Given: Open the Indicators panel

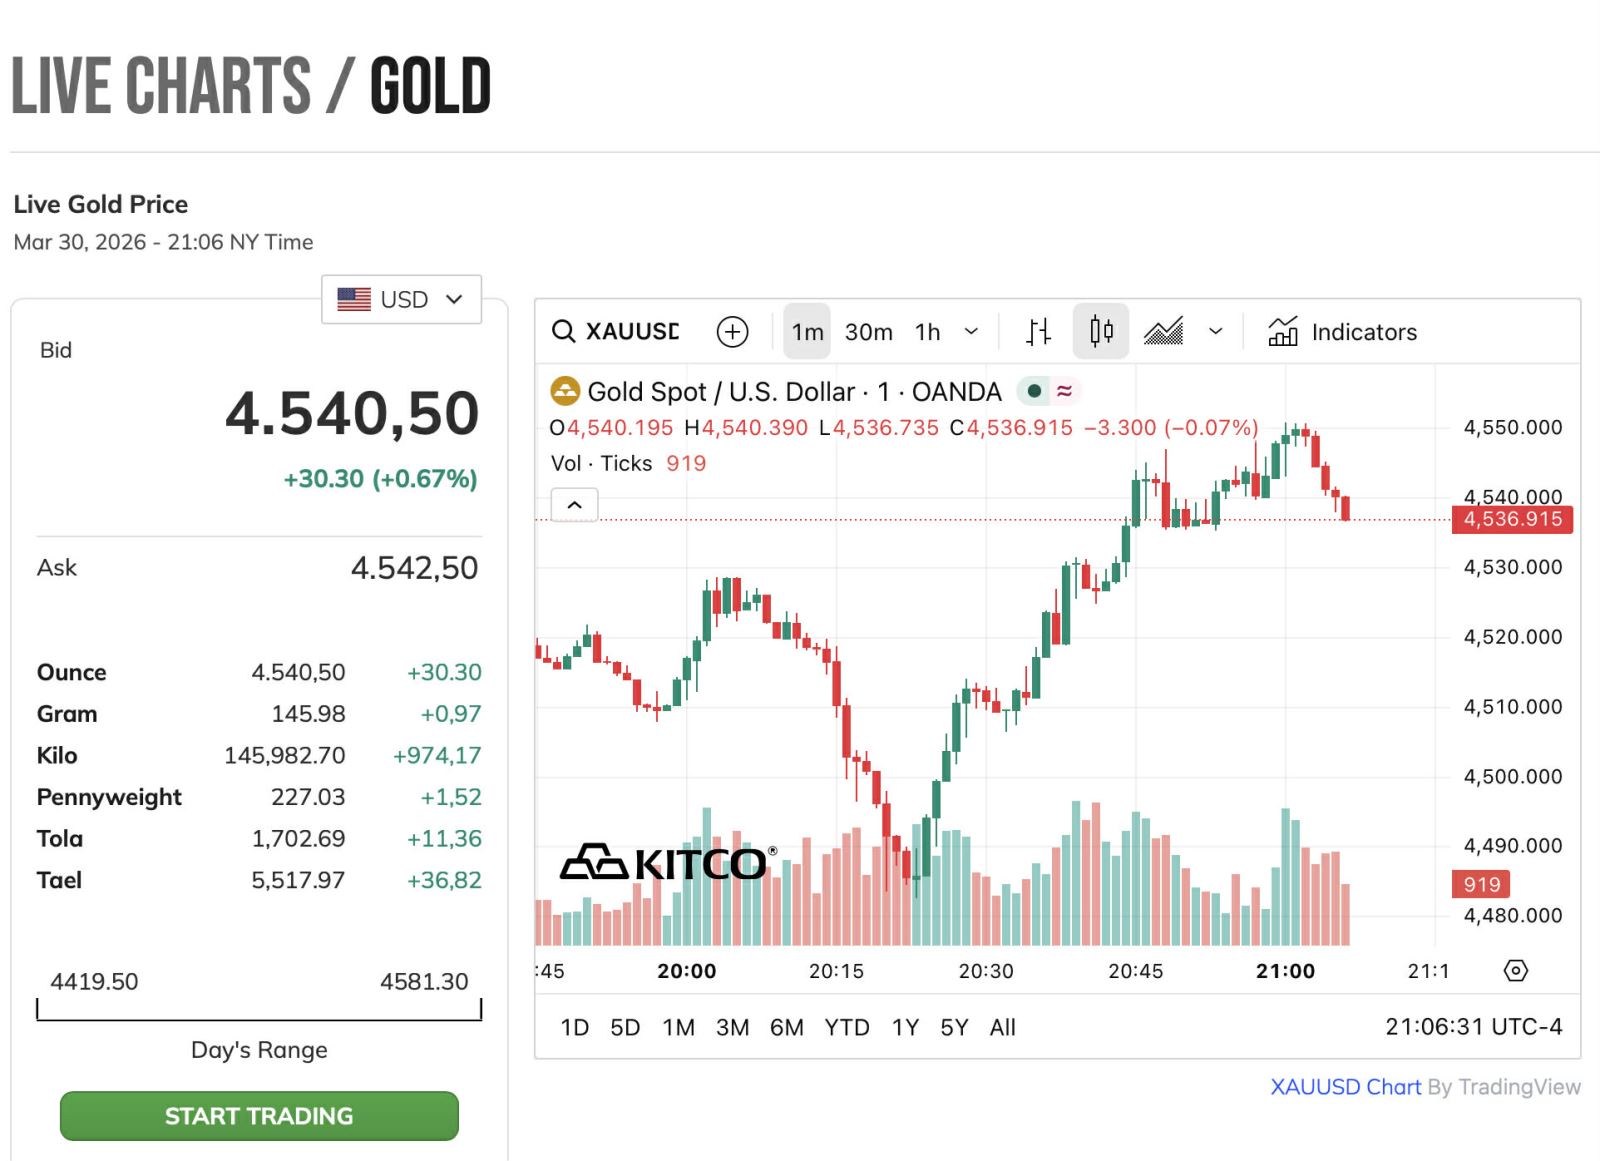Looking at the screenshot, I should (1343, 332).
